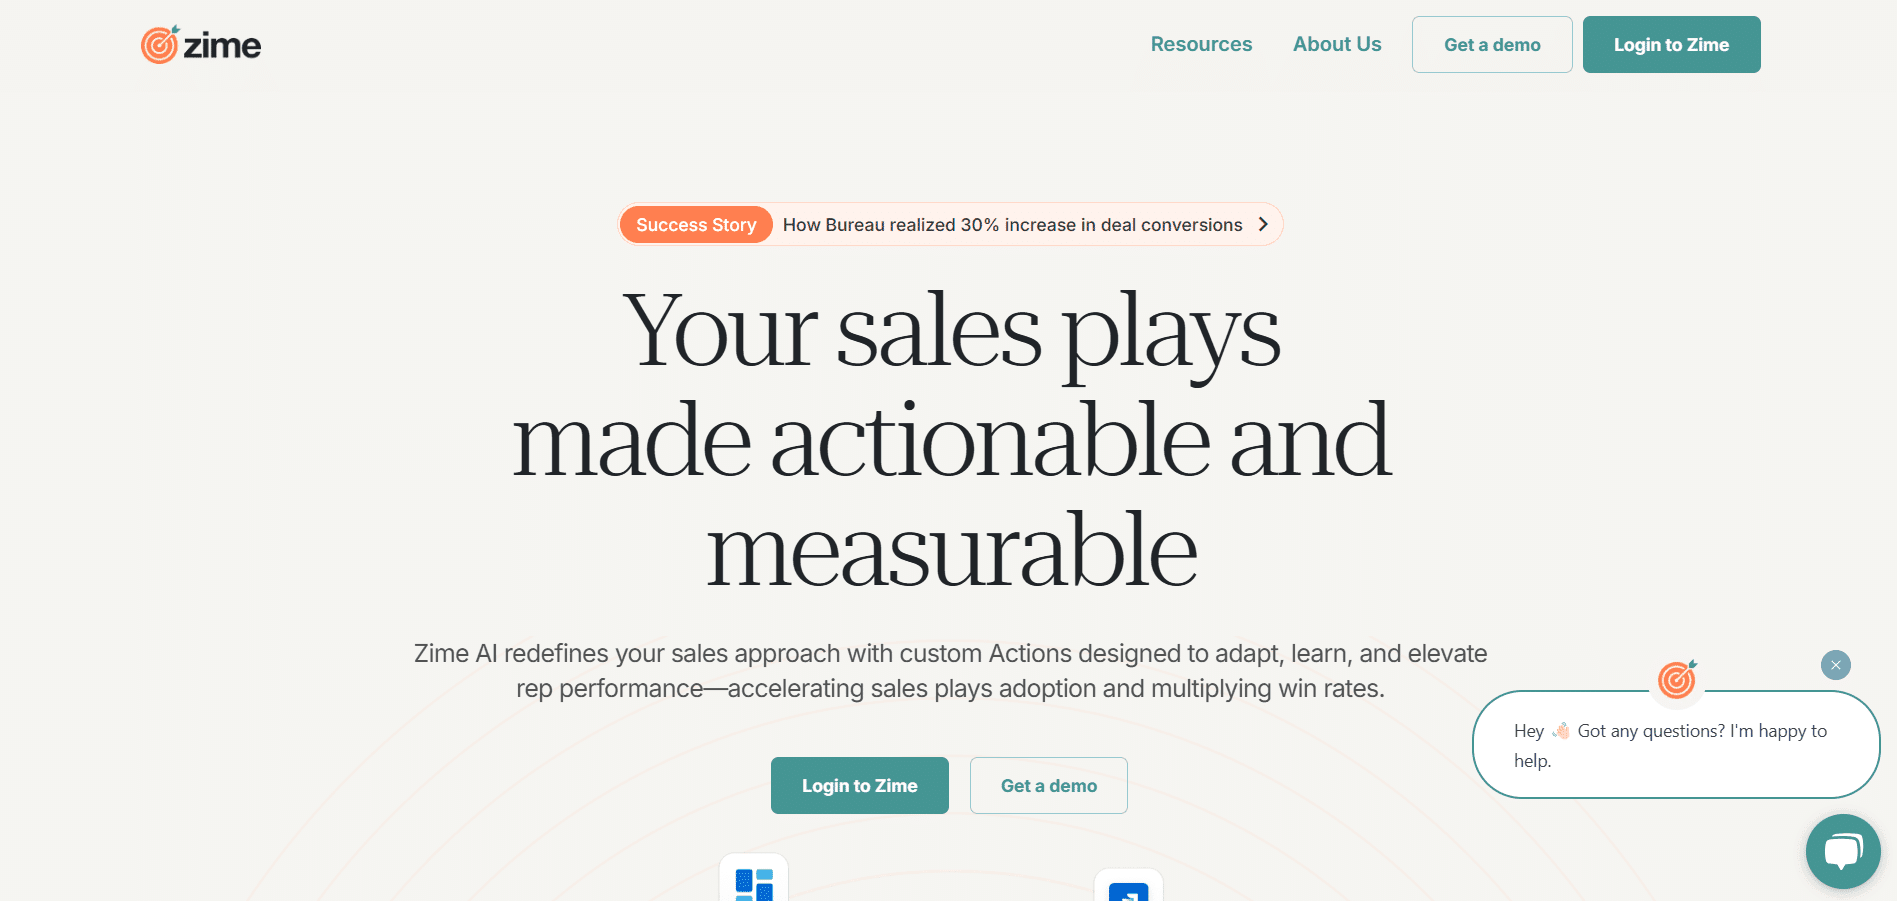Screen dimensions: 1897x901
Task: Click the orange target icon in Zime logo
Action: point(160,45)
